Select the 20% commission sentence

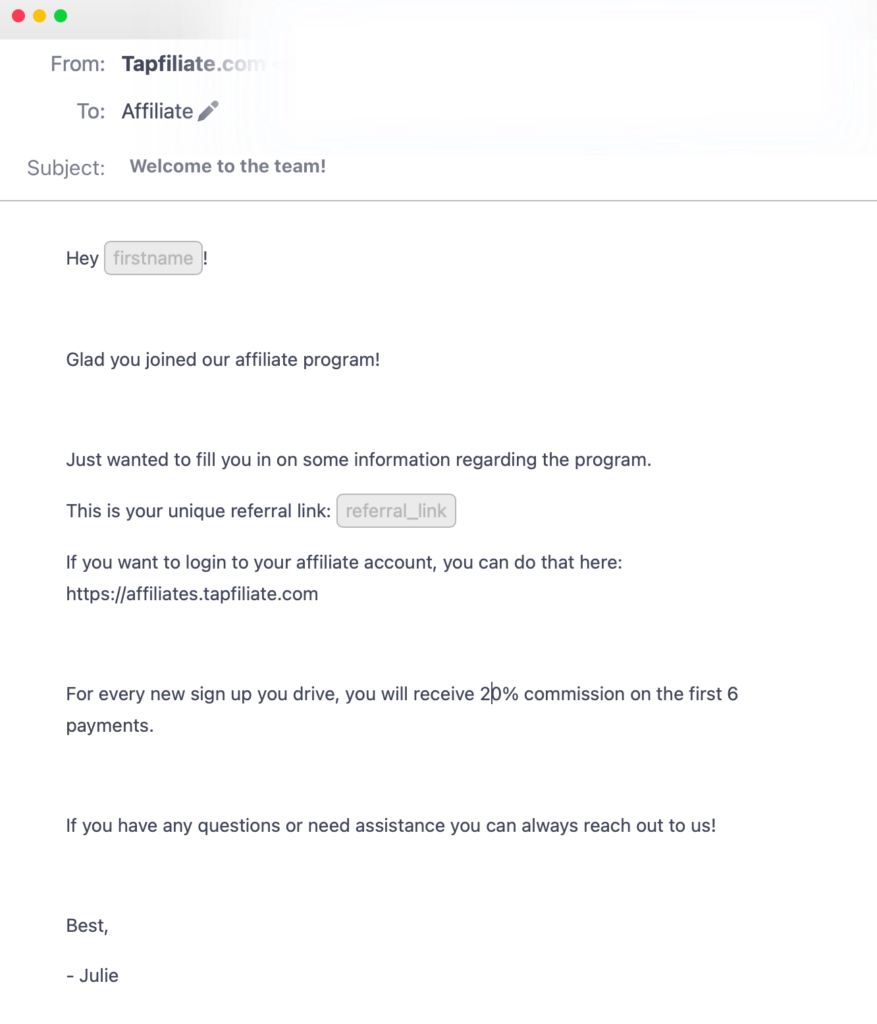point(400,693)
